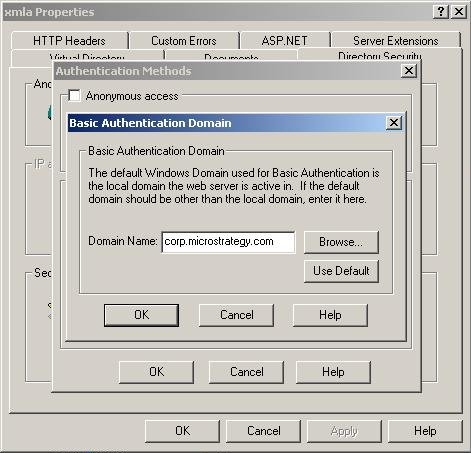Cancel the Basic Authentication Domain dialog

[x=236, y=315]
